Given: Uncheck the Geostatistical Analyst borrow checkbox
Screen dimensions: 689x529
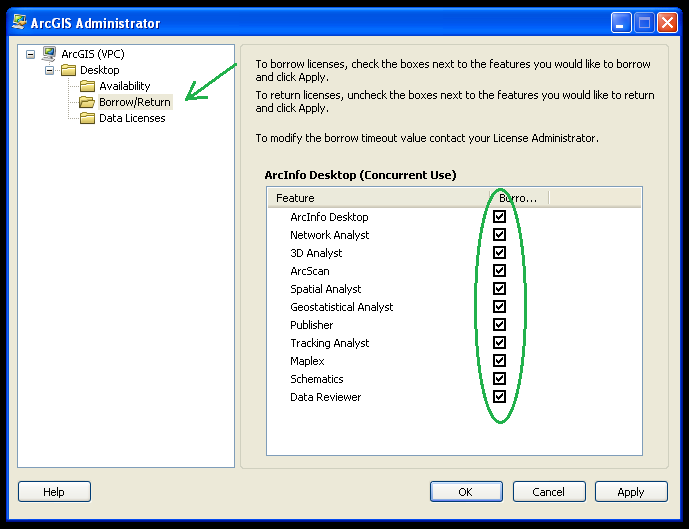Looking at the screenshot, I should [499, 307].
